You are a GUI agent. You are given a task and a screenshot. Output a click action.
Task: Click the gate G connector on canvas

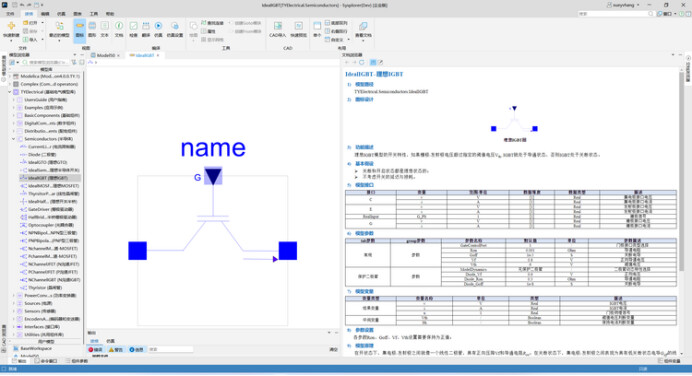point(213,176)
